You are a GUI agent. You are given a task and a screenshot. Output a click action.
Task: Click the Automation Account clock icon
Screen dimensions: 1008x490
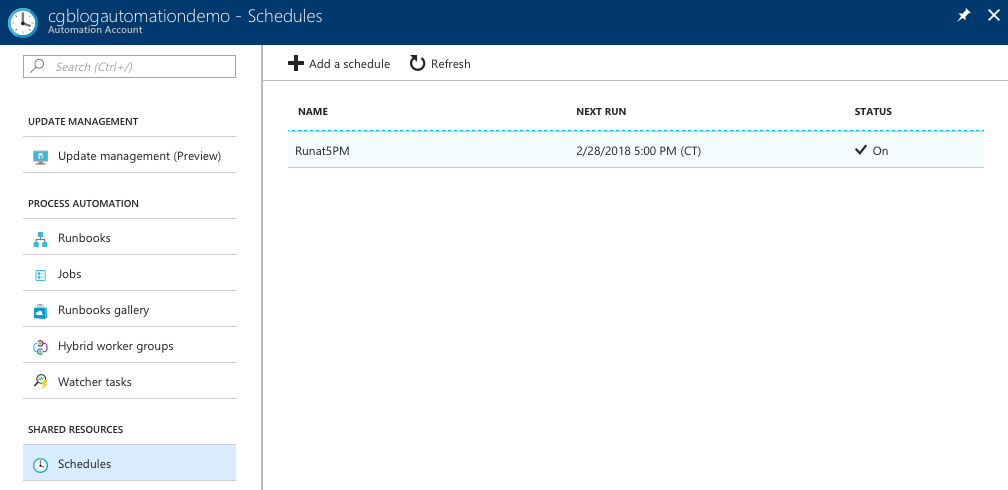click(23, 22)
